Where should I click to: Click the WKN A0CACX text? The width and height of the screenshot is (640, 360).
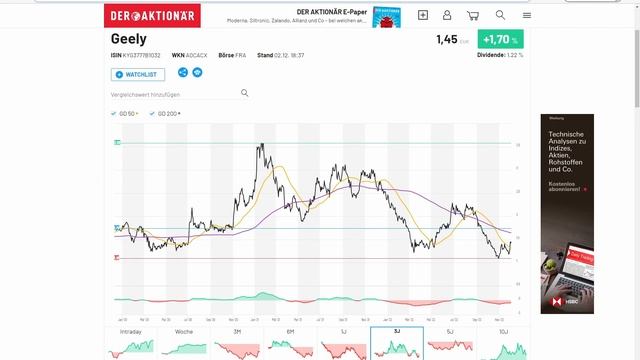click(189, 55)
